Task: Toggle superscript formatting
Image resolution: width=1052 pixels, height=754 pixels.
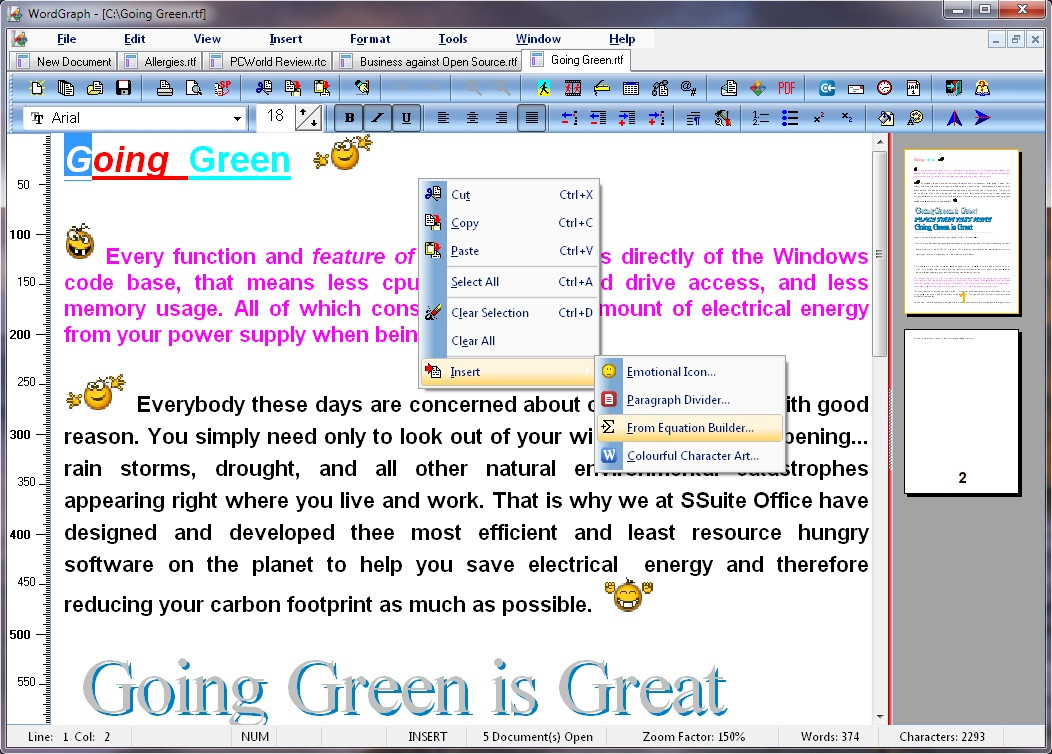Action: click(x=819, y=118)
